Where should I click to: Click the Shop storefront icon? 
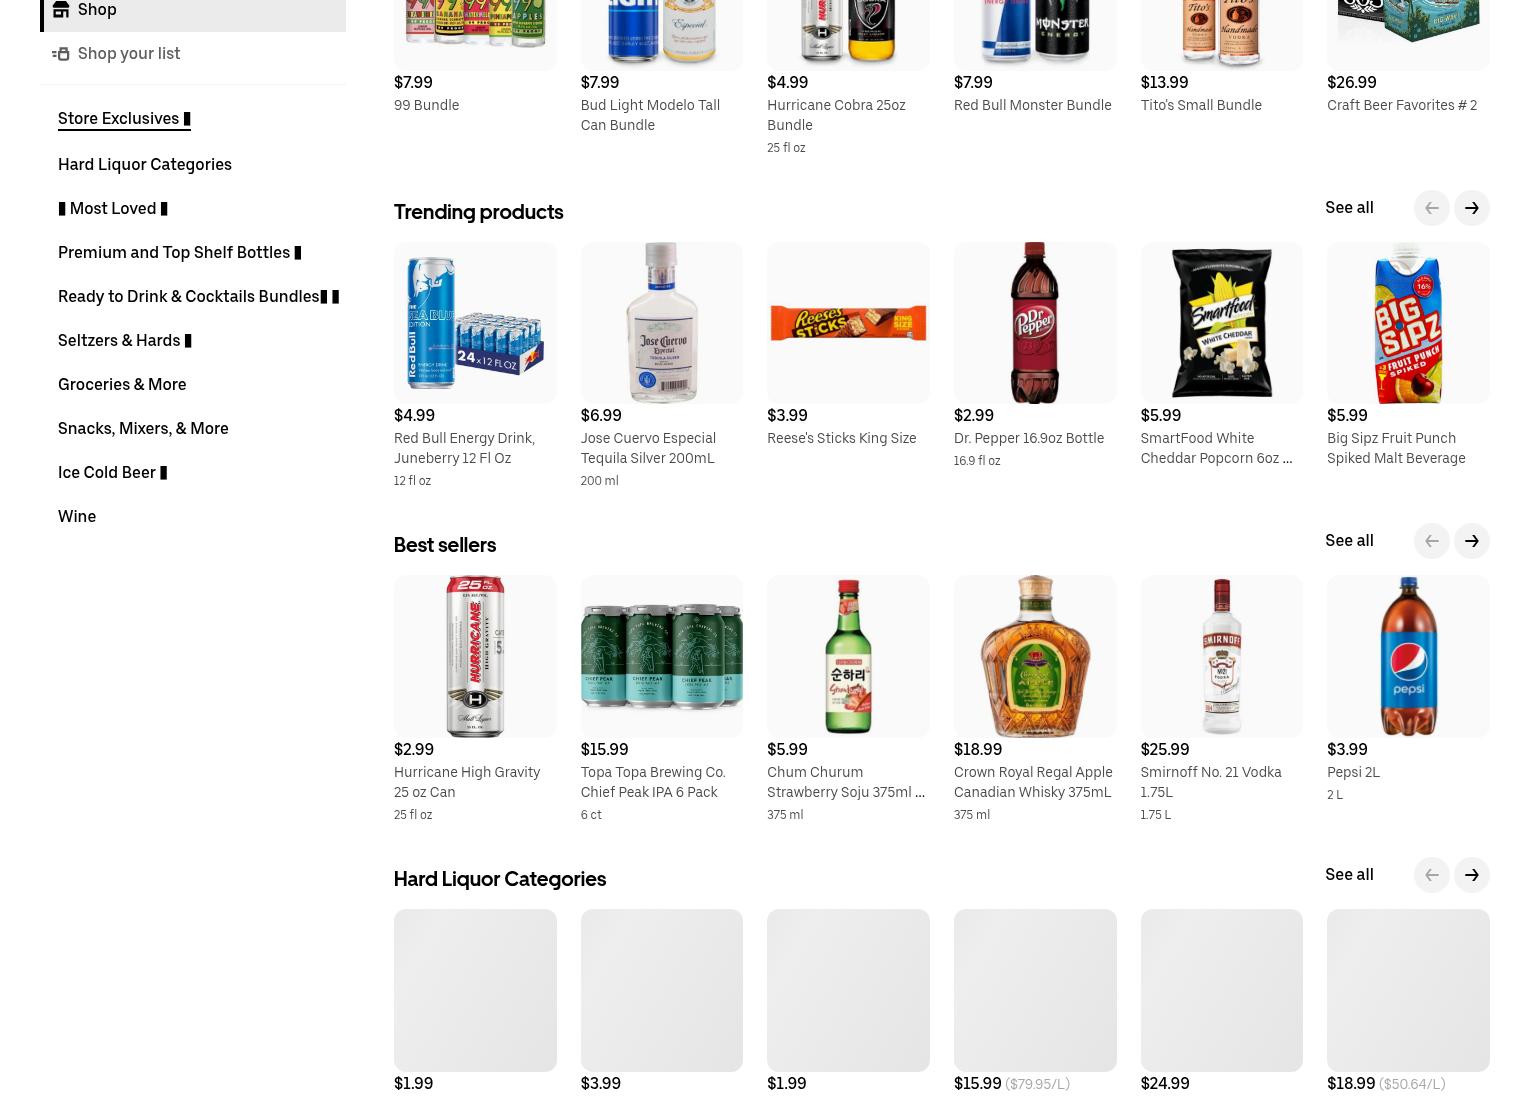[x=61, y=9]
